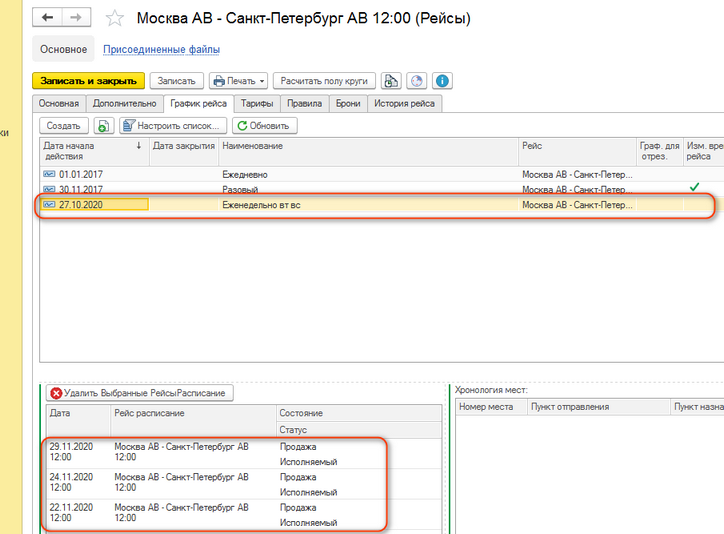Click the Записать и закрыть button
The width and height of the screenshot is (724, 534).
click(88, 81)
